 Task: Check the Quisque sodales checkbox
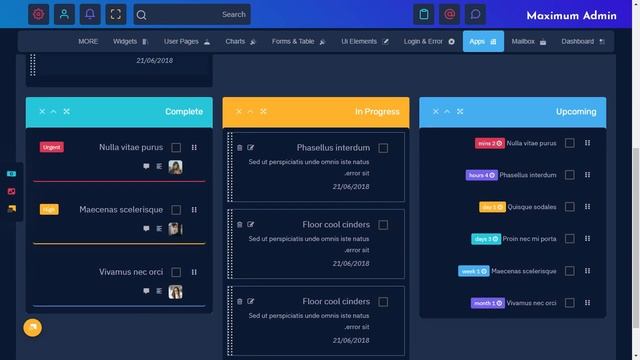click(569, 207)
